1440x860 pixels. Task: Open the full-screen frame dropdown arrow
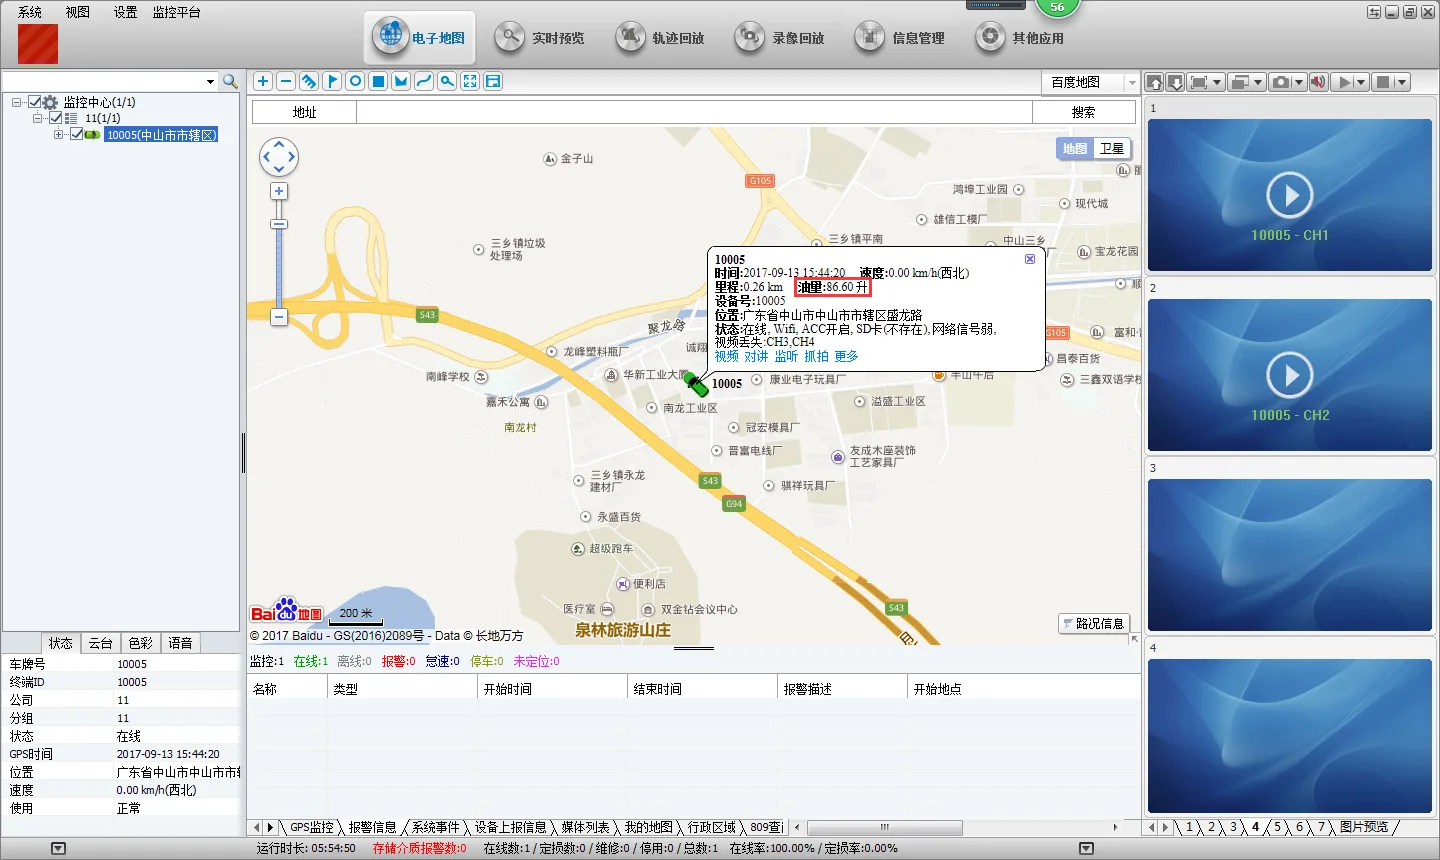(1217, 82)
